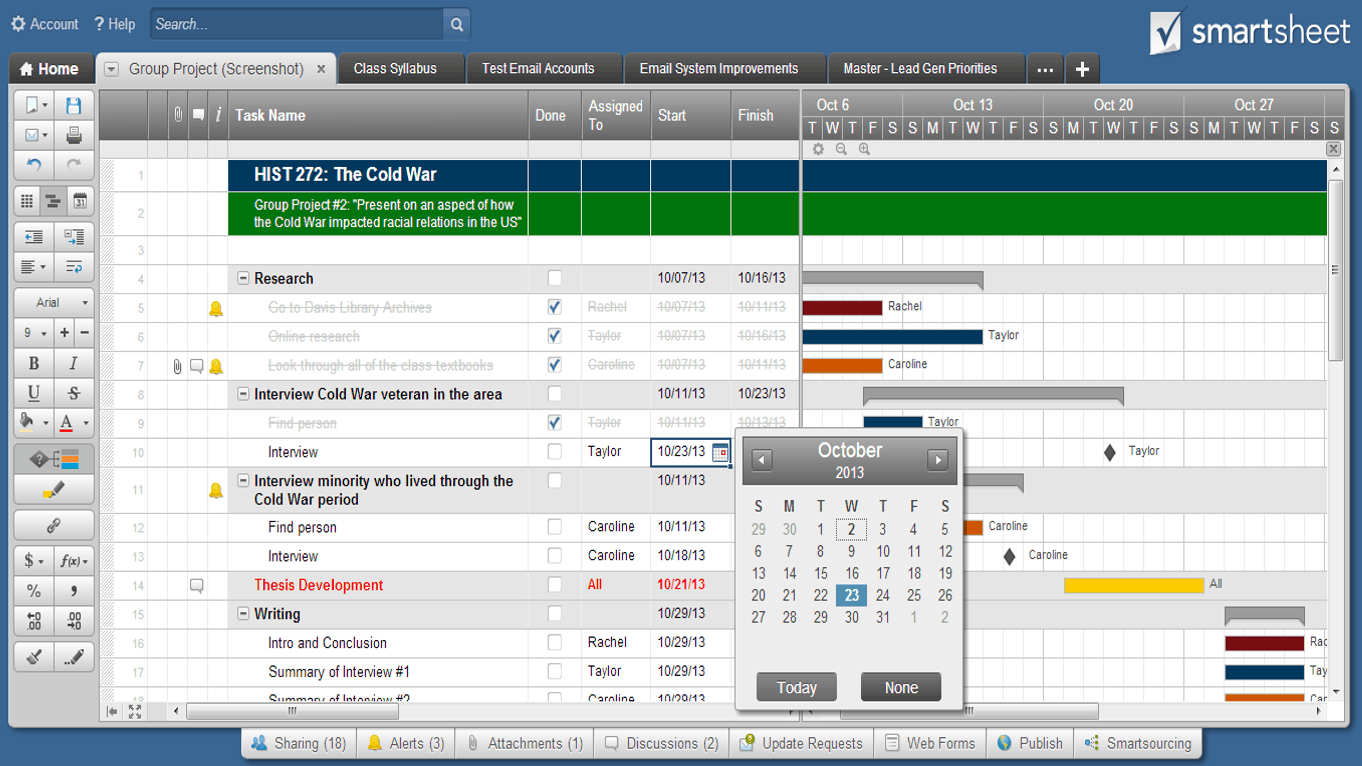
Task: Apply Percentage format
Action: (34, 591)
